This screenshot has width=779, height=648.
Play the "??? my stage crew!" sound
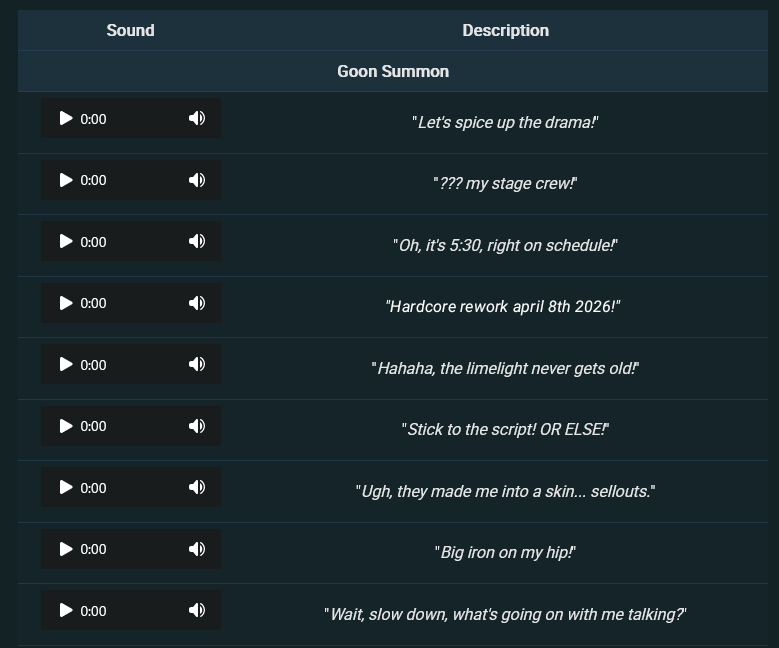pos(66,180)
